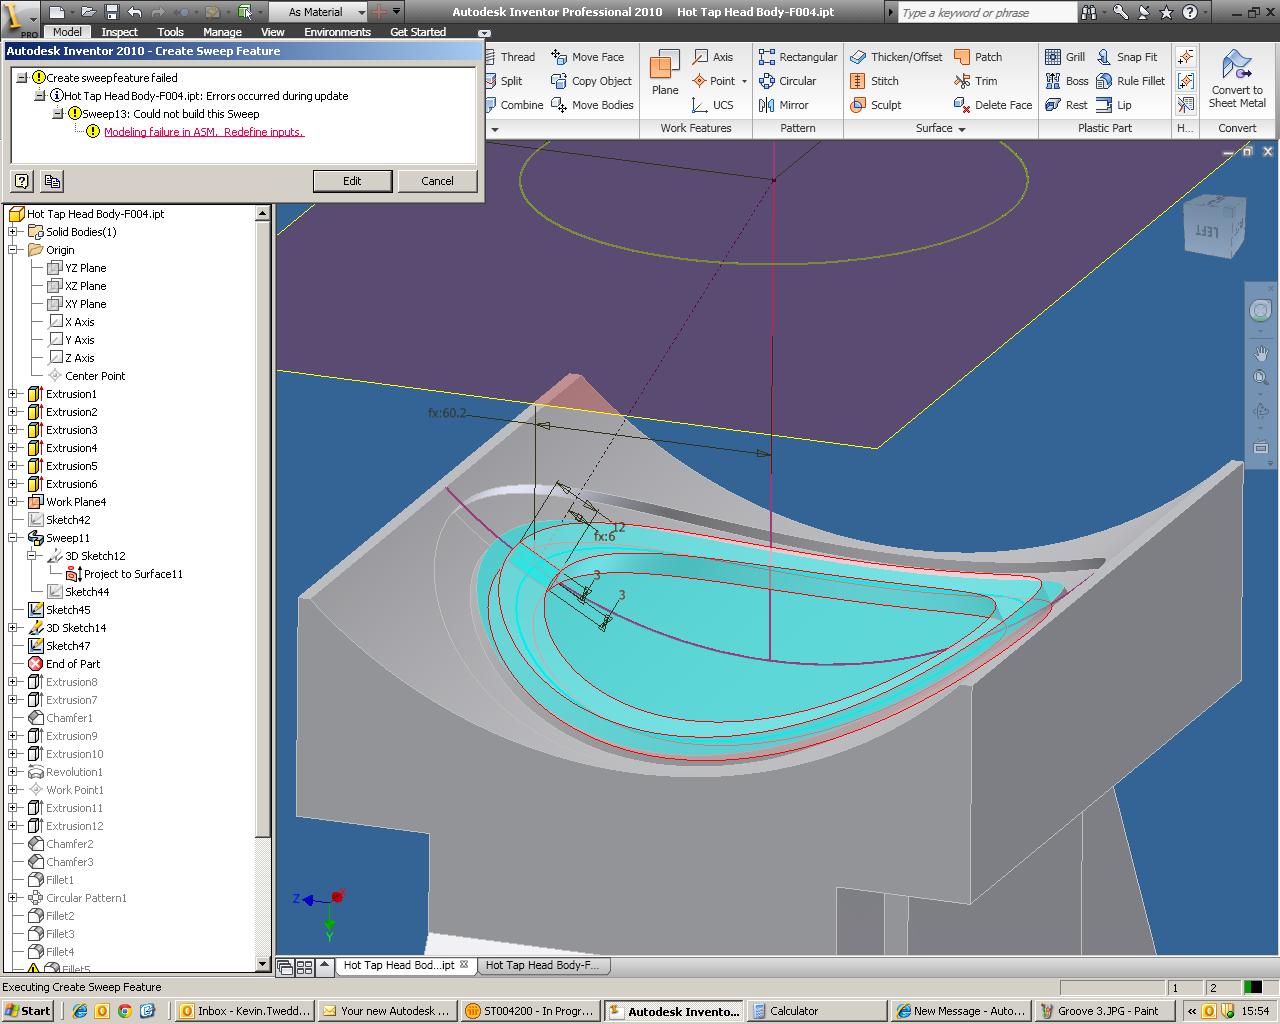Image resolution: width=1280 pixels, height=1024 pixels.
Task: Collapse 'Create sweep feature failed' error node
Action: pyautogui.click(x=22, y=77)
